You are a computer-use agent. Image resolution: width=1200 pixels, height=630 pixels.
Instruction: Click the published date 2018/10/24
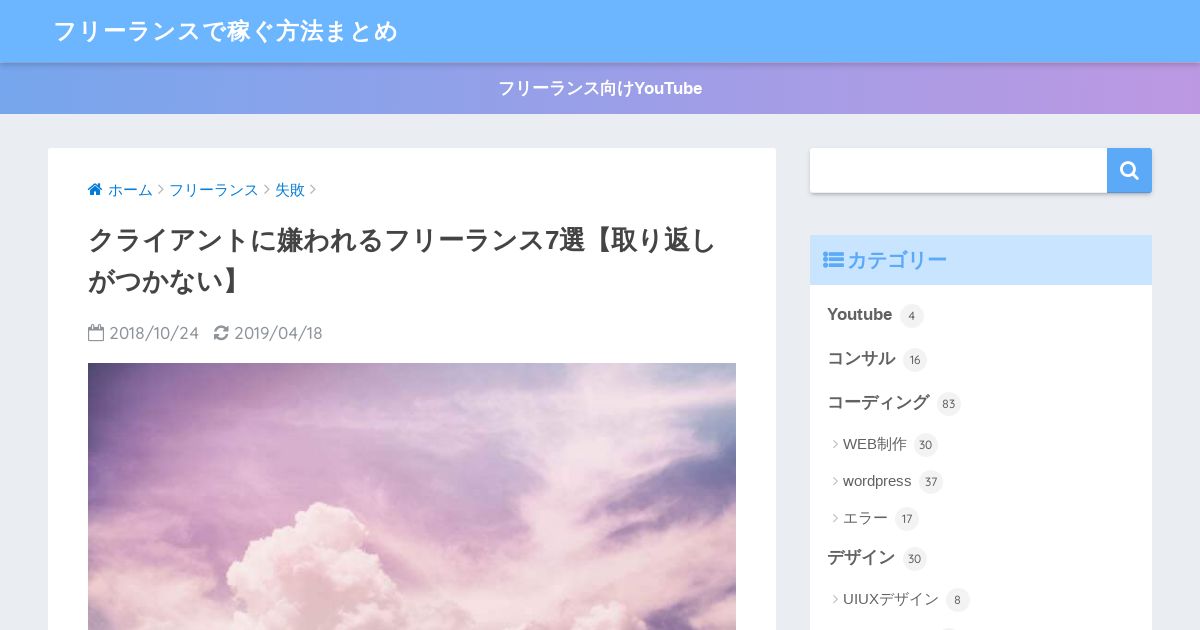(x=154, y=333)
